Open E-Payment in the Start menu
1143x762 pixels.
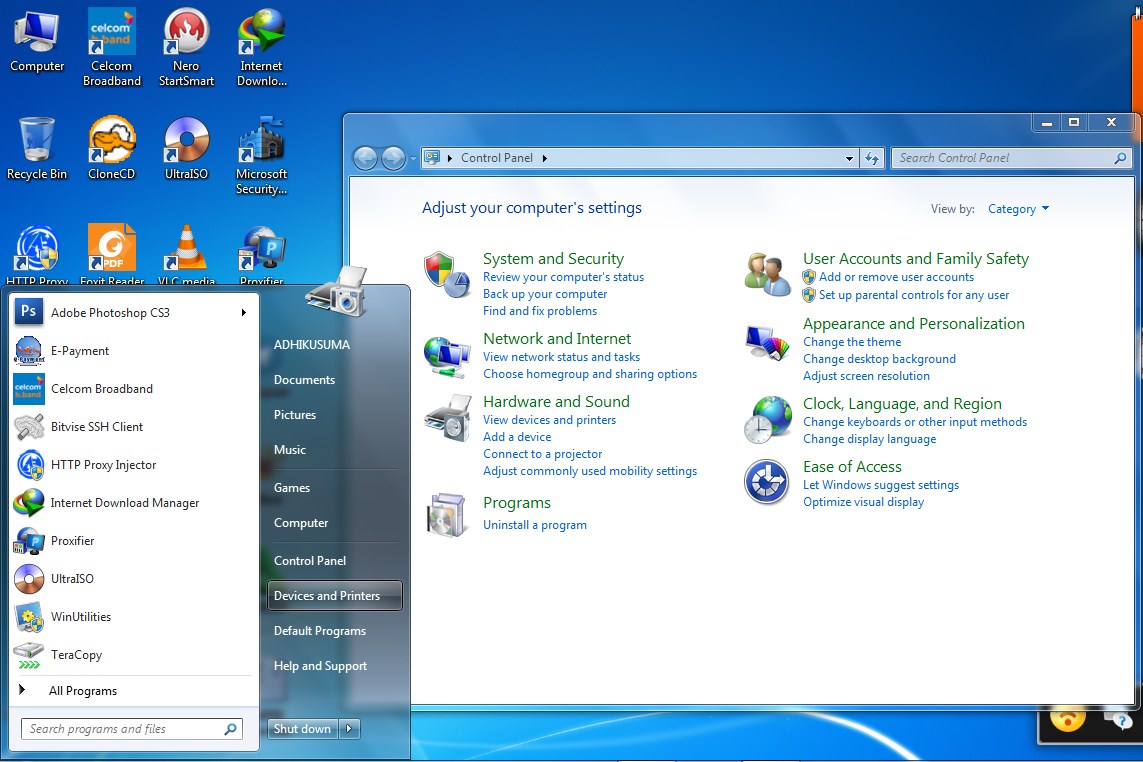click(x=133, y=351)
